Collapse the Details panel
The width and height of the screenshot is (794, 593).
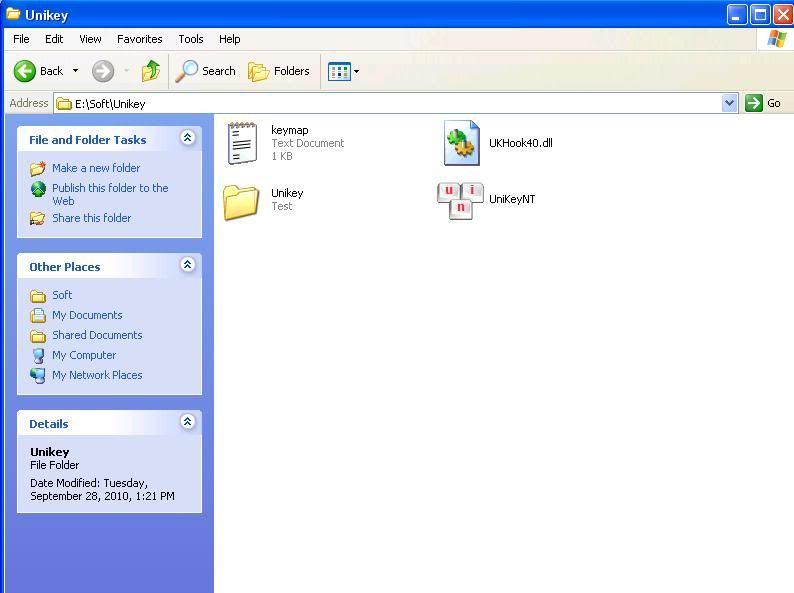[x=187, y=422]
